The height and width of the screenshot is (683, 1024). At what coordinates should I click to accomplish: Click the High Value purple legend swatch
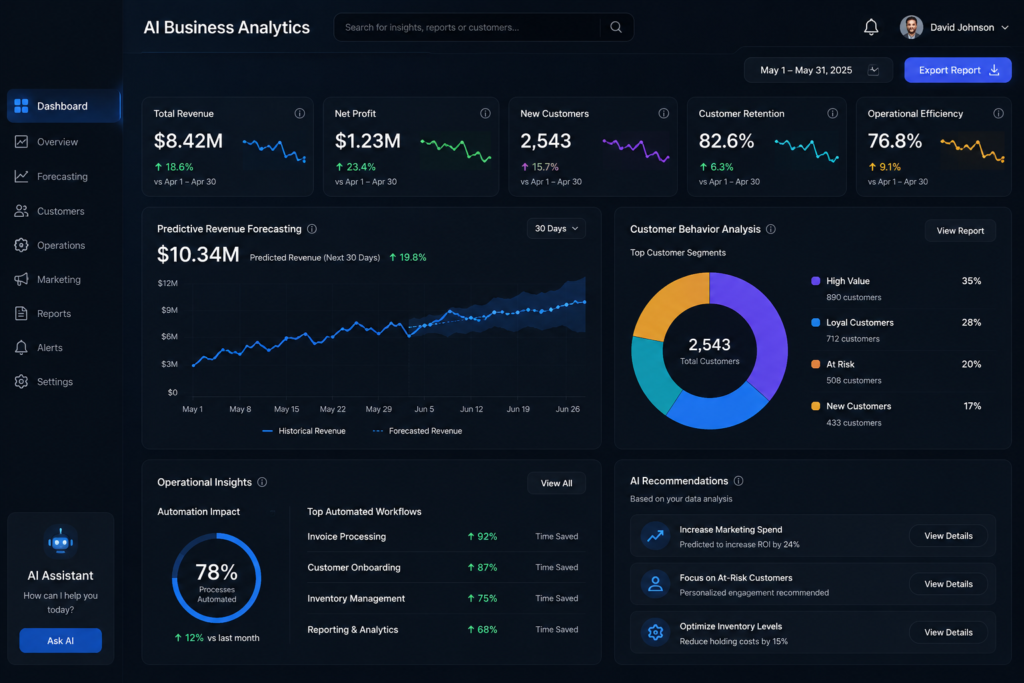click(x=816, y=281)
